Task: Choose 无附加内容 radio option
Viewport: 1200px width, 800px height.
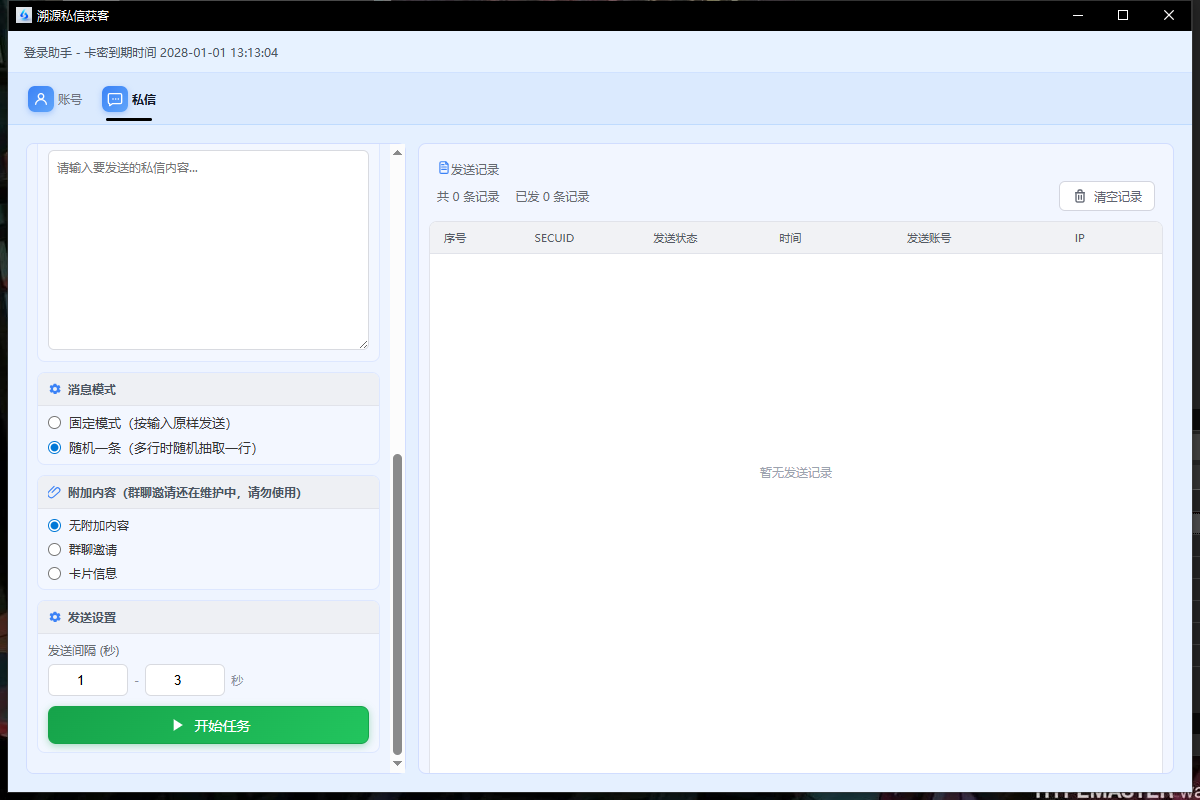Action: (55, 525)
